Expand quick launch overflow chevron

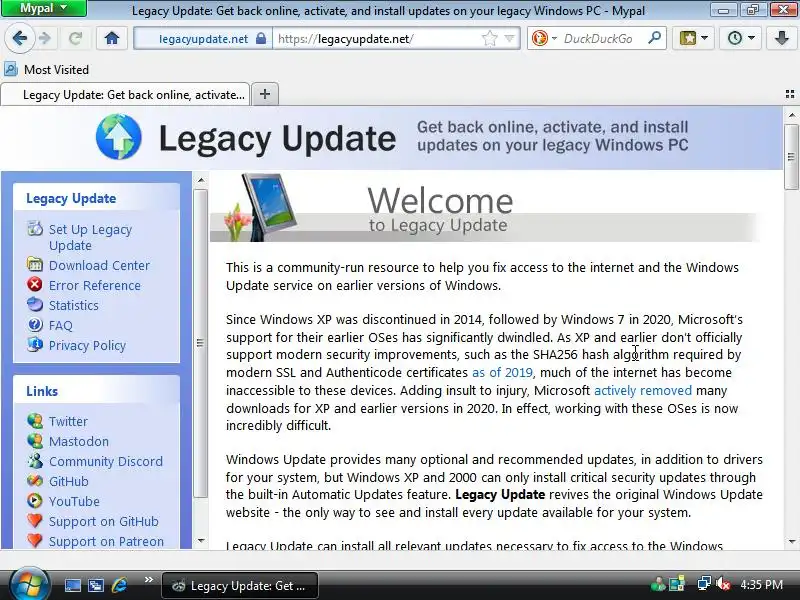(x=148, y=580)
